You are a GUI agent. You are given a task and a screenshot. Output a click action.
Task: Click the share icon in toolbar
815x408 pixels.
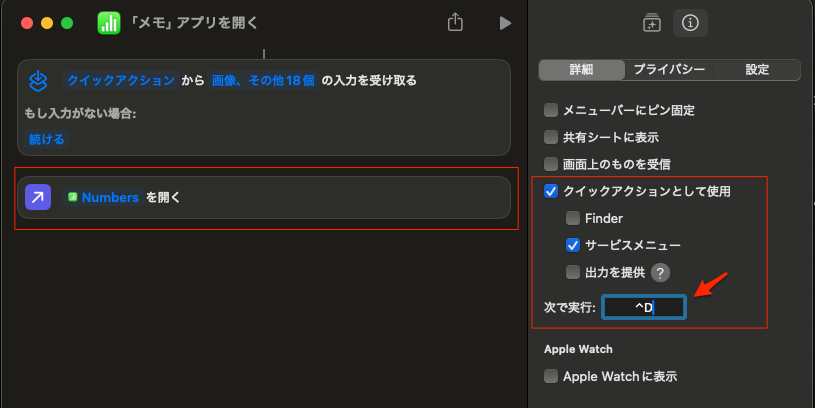click(456, 22)
